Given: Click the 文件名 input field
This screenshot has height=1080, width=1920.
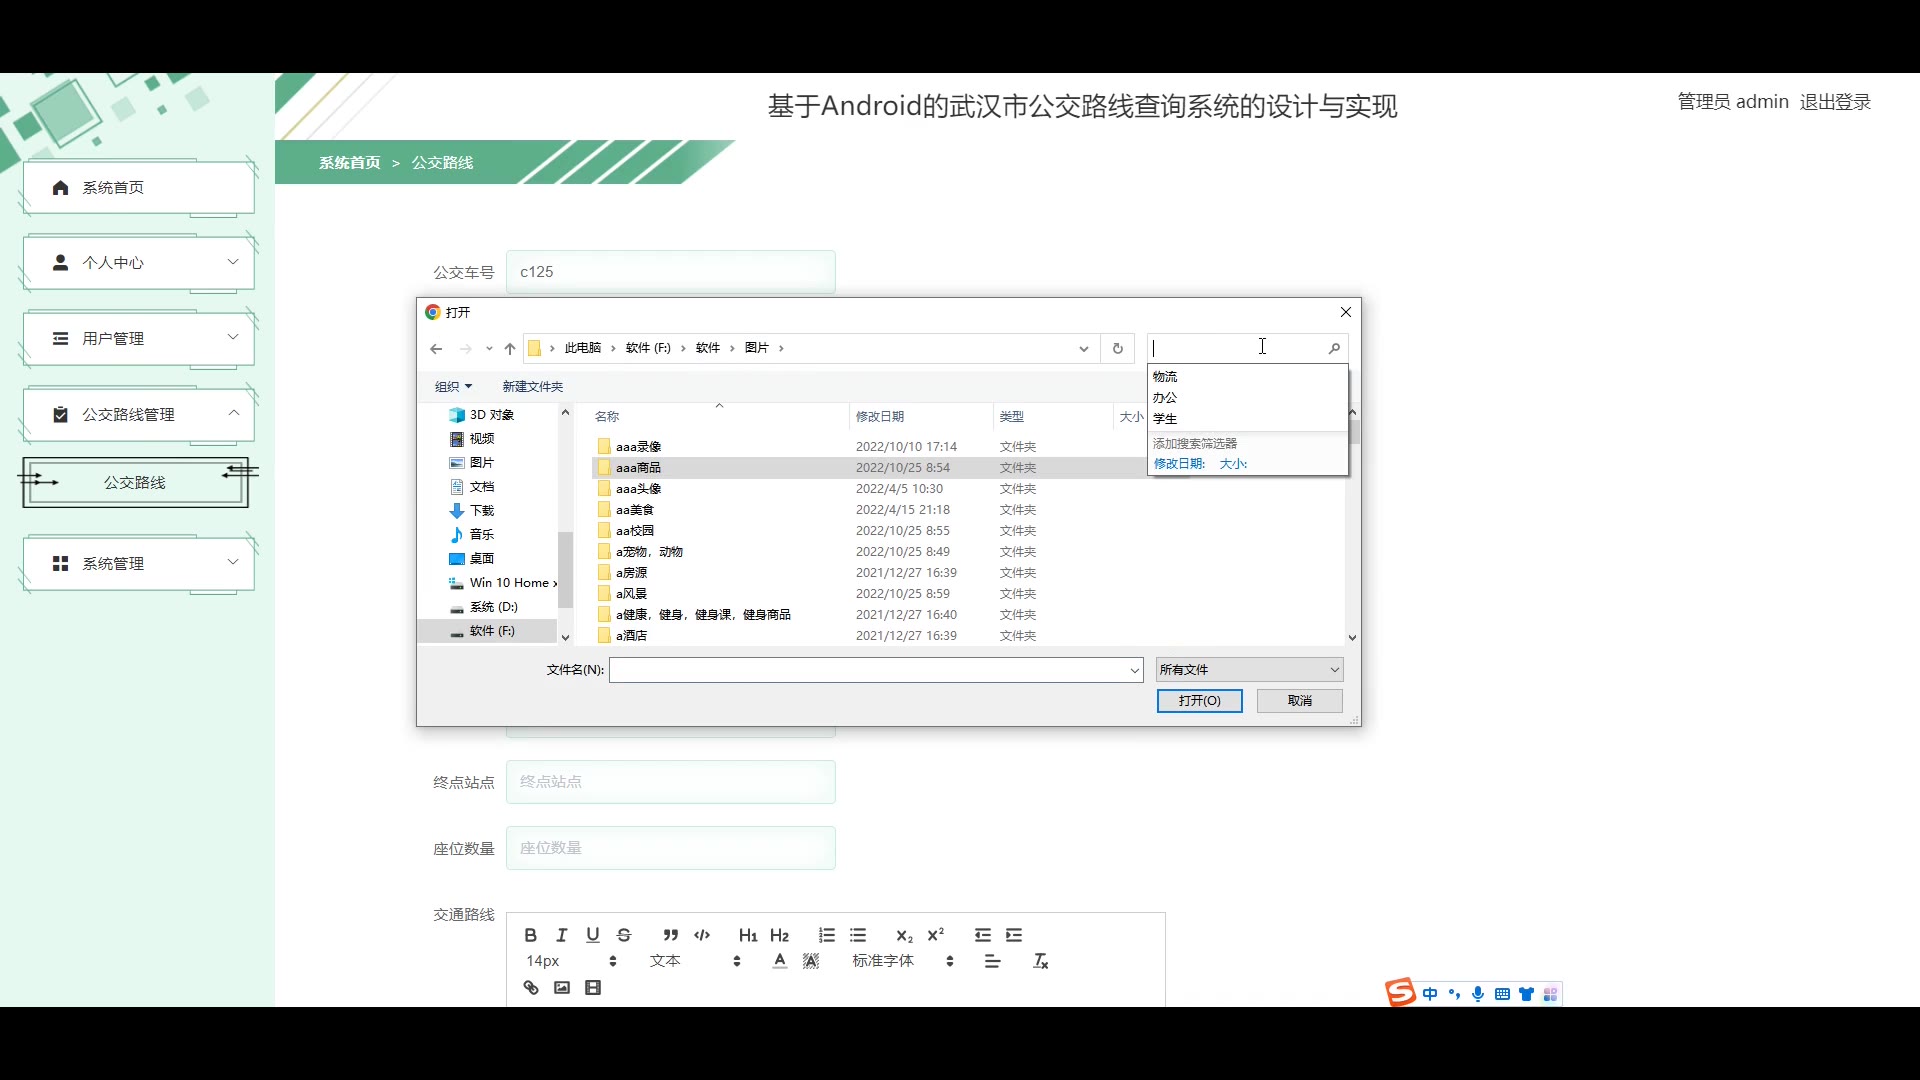Looking at the screenshot, I should [868, 670].
